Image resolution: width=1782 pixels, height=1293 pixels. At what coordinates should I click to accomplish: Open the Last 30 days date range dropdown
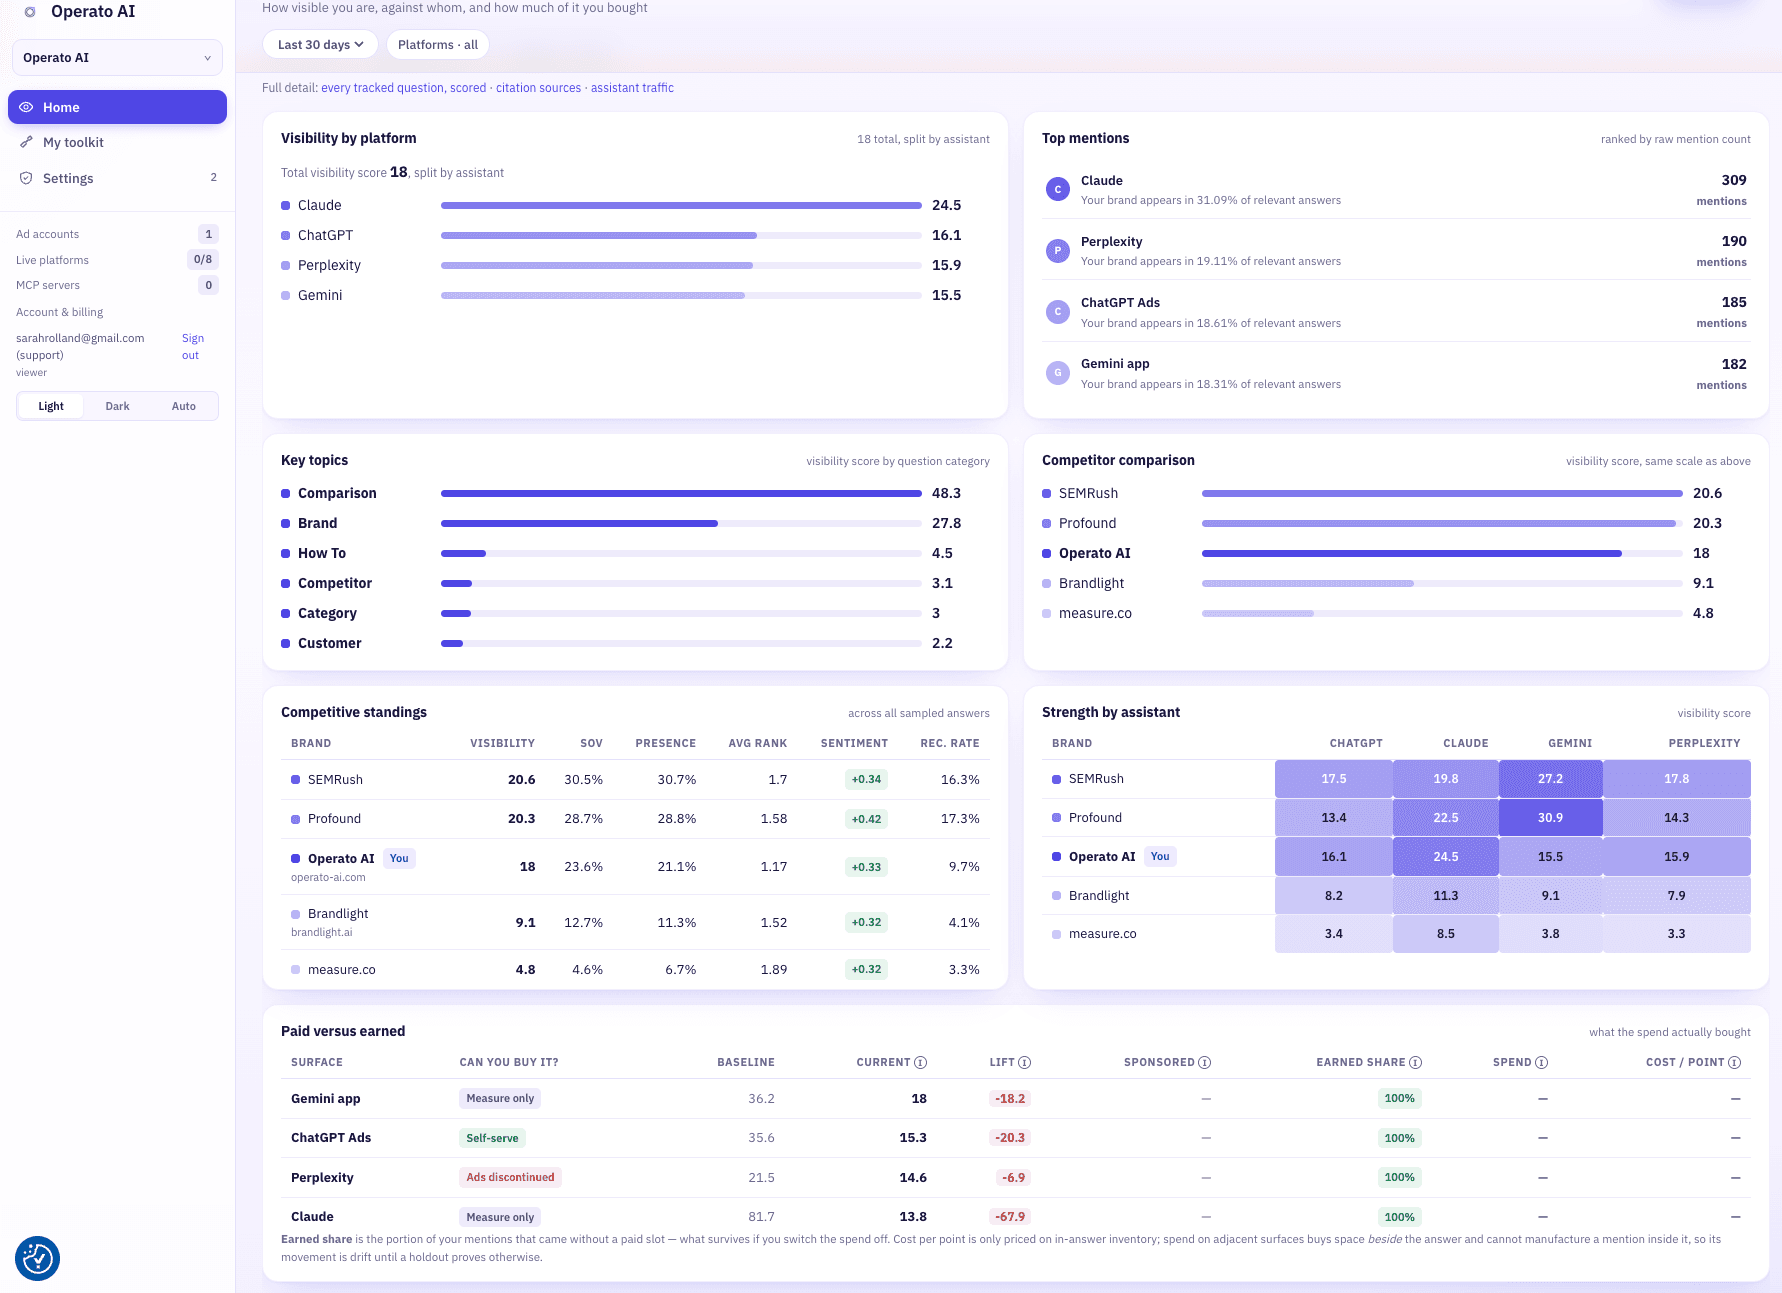coord(320,45)
